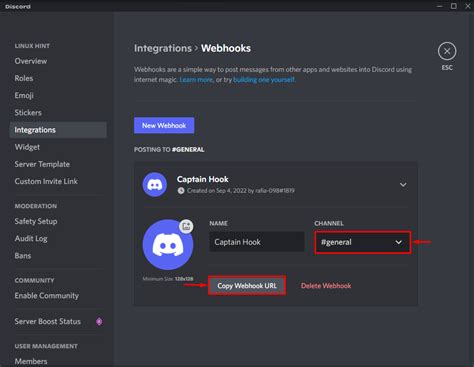Viewport: 474px width, 367px height.
Task: Click the Captain Hook small webhook avatar
Action: click(155, 185)
